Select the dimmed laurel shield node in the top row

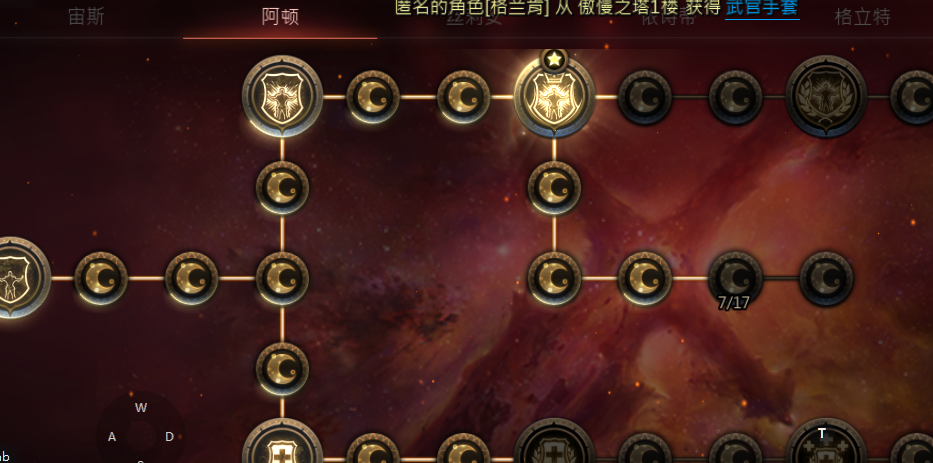[826, 96]
